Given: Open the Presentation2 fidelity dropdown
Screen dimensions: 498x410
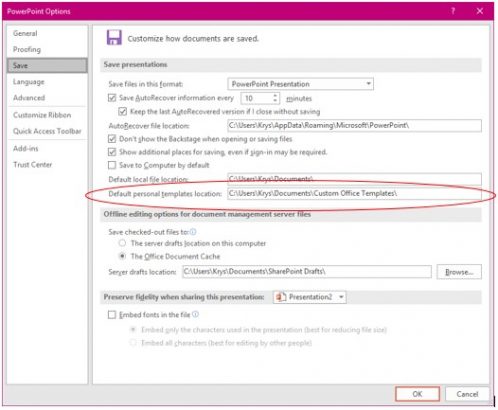Looking at the screenshot, I should pos(310,297).
